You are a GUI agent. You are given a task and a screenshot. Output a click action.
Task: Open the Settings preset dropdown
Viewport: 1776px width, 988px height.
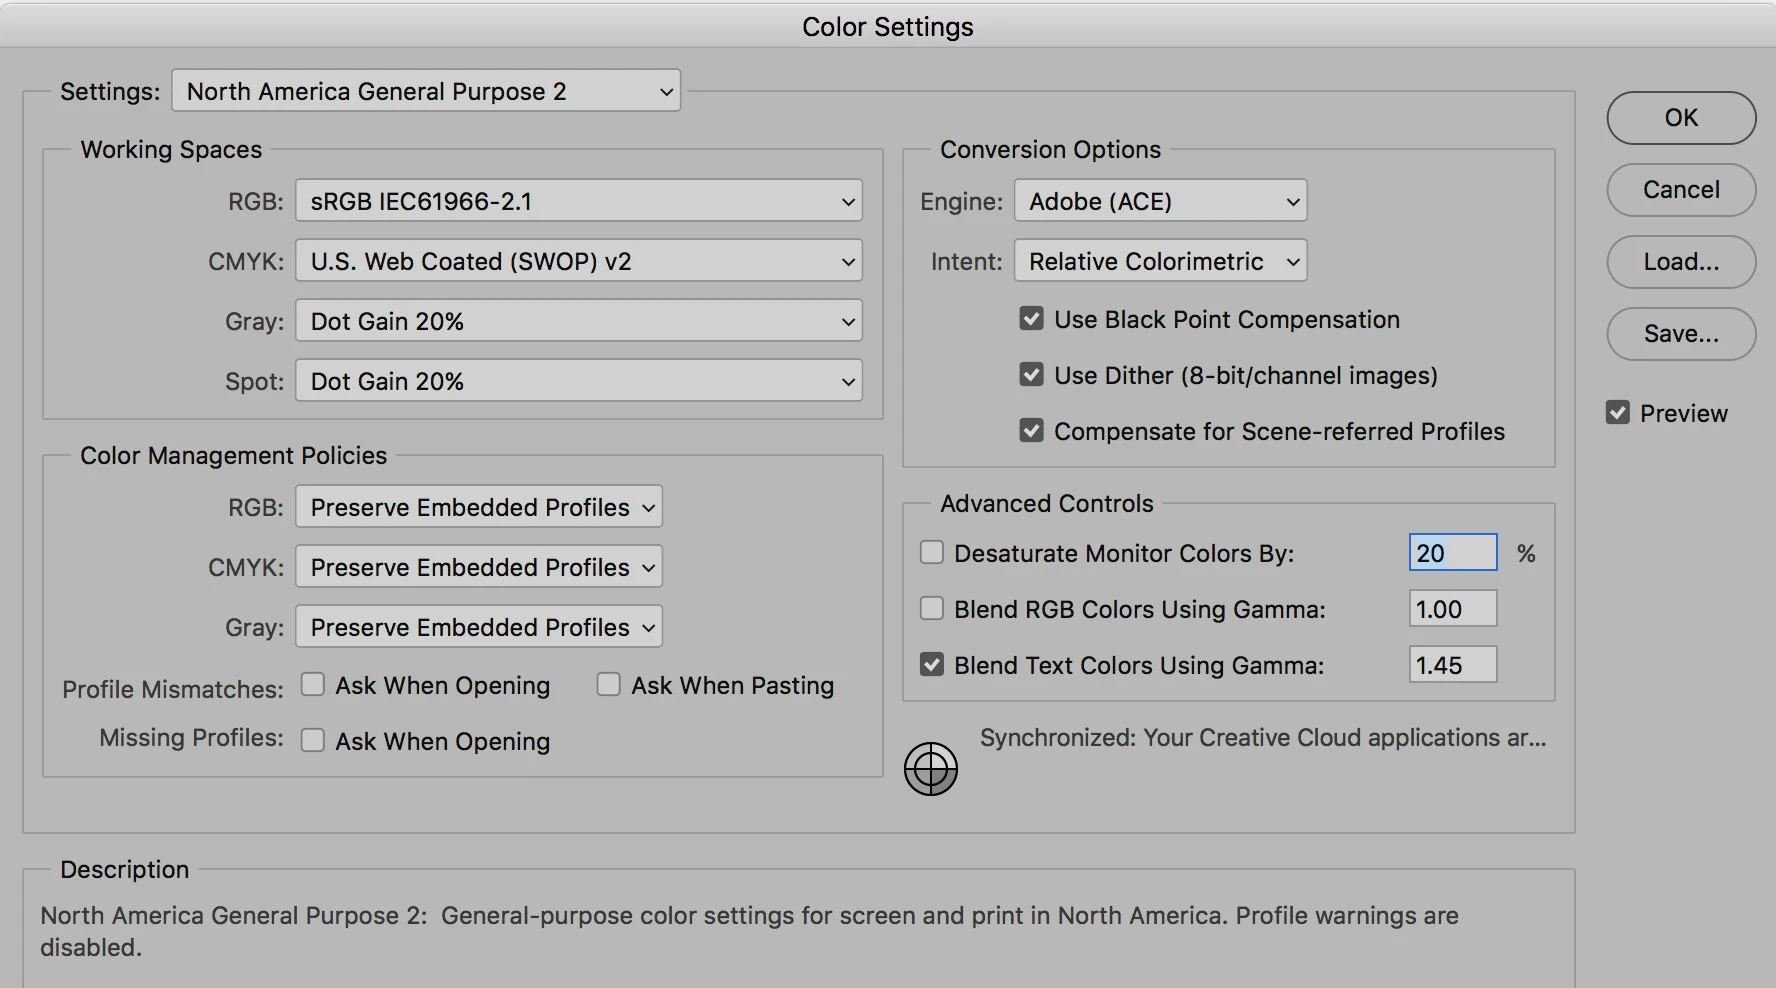coord(426,91)
